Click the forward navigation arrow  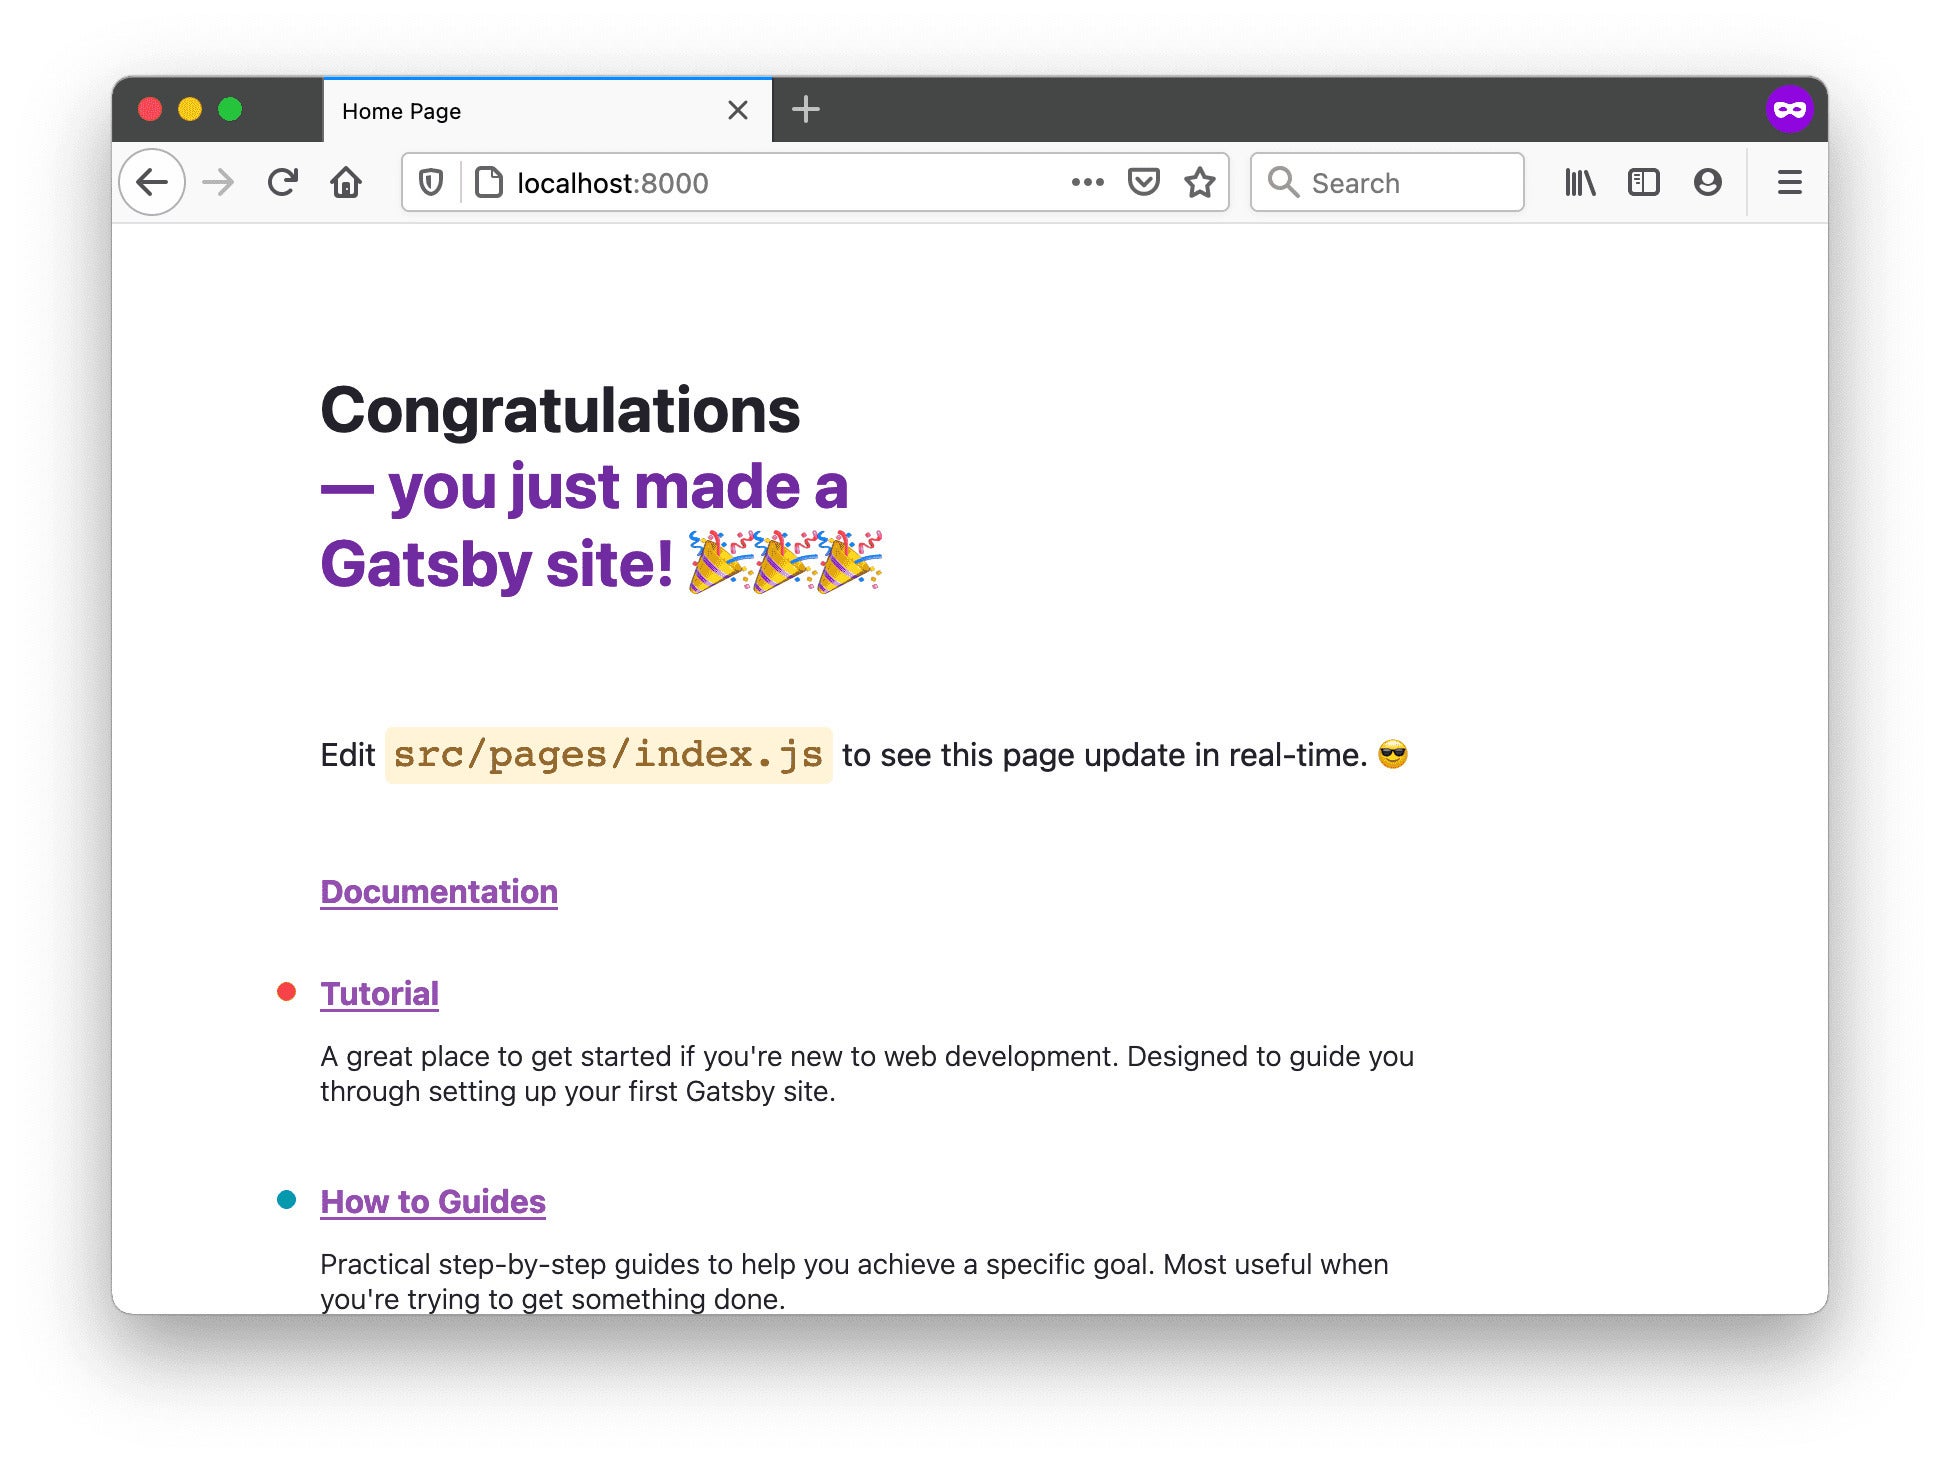pos(217,182)
